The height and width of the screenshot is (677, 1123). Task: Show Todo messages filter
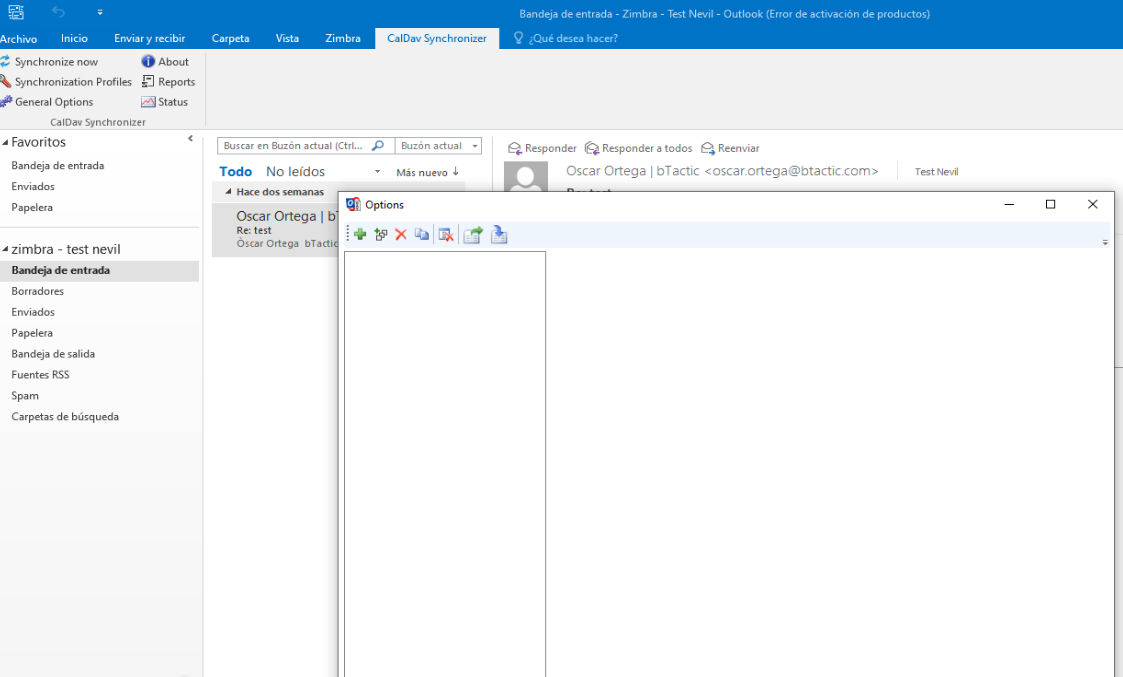point(236,171)
